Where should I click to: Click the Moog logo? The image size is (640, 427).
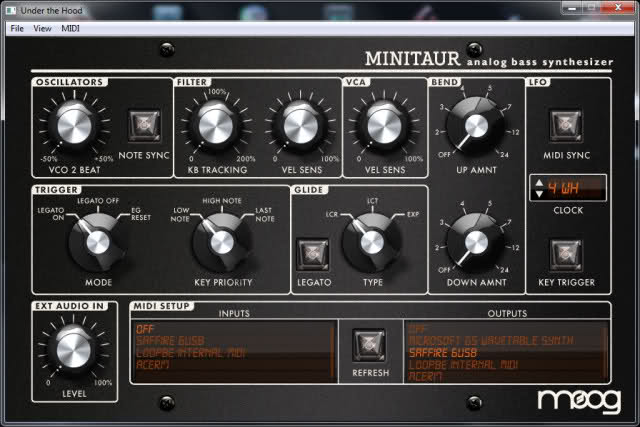pos(579,400)
